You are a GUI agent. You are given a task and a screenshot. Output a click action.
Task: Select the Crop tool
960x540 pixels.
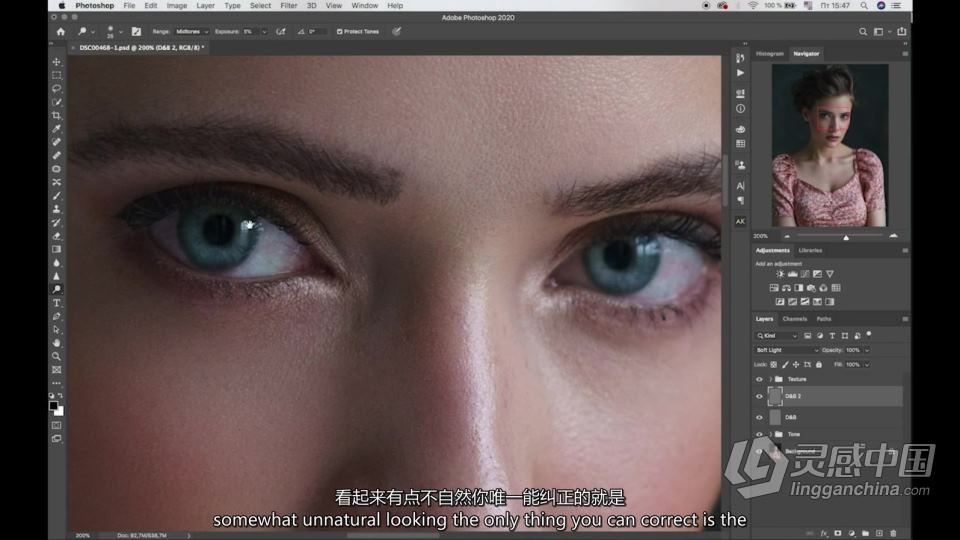(x=56, y=116)
